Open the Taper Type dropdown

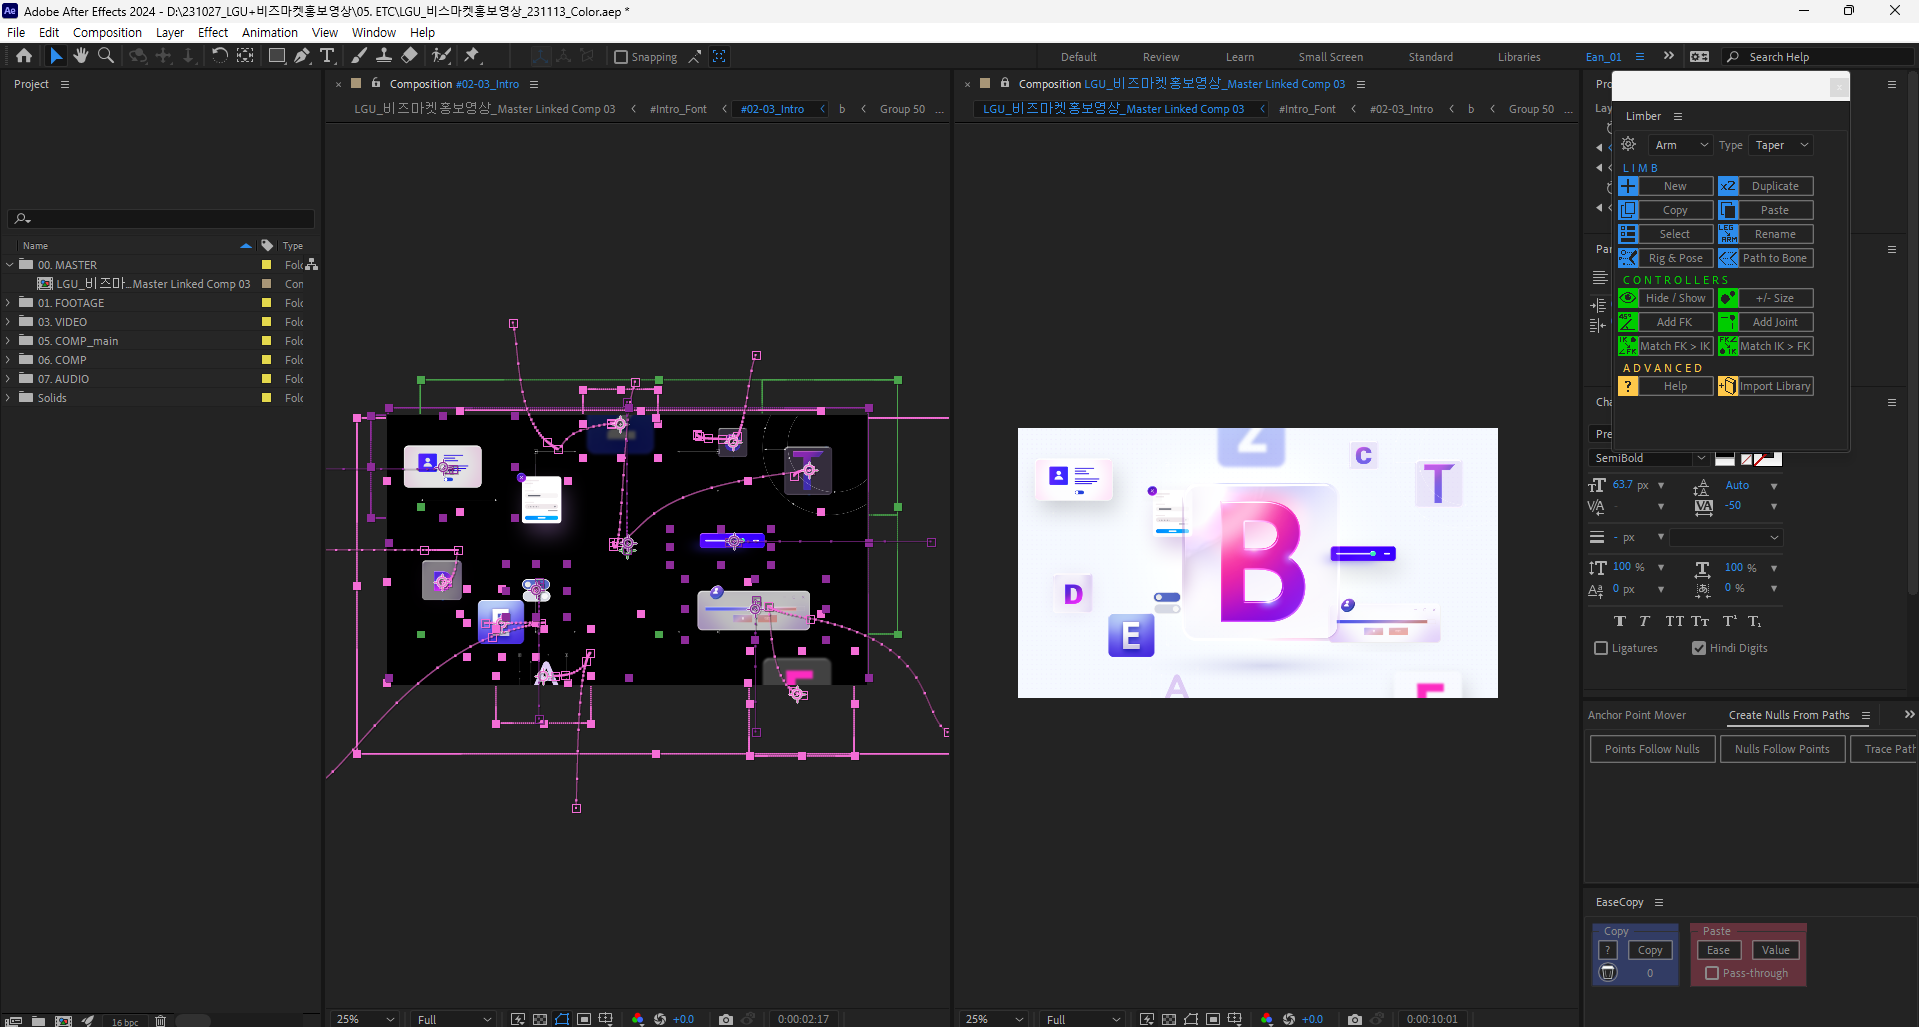[1780, 144]
